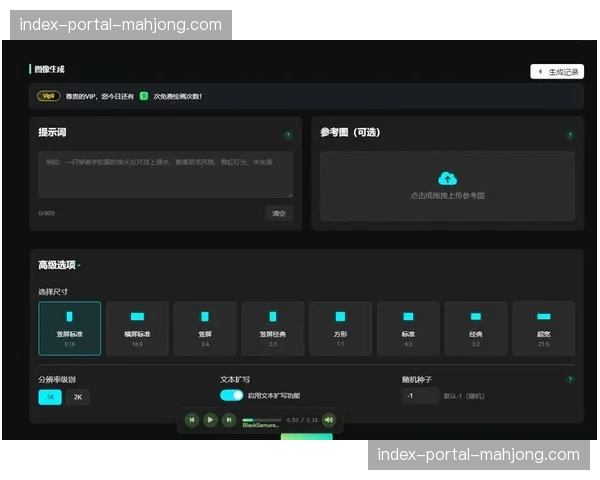
Task: Select the 方形 1:1 size
Action: 341,328
